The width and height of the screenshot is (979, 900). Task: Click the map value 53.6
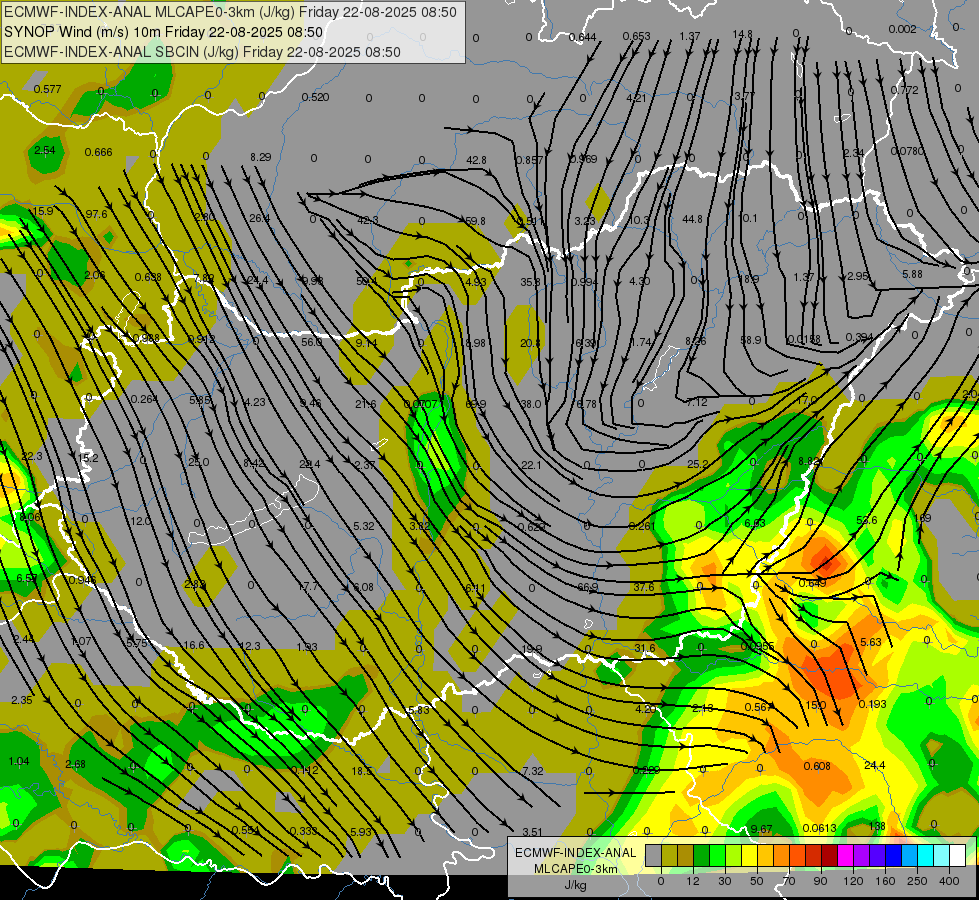click(x=867, y=520)
